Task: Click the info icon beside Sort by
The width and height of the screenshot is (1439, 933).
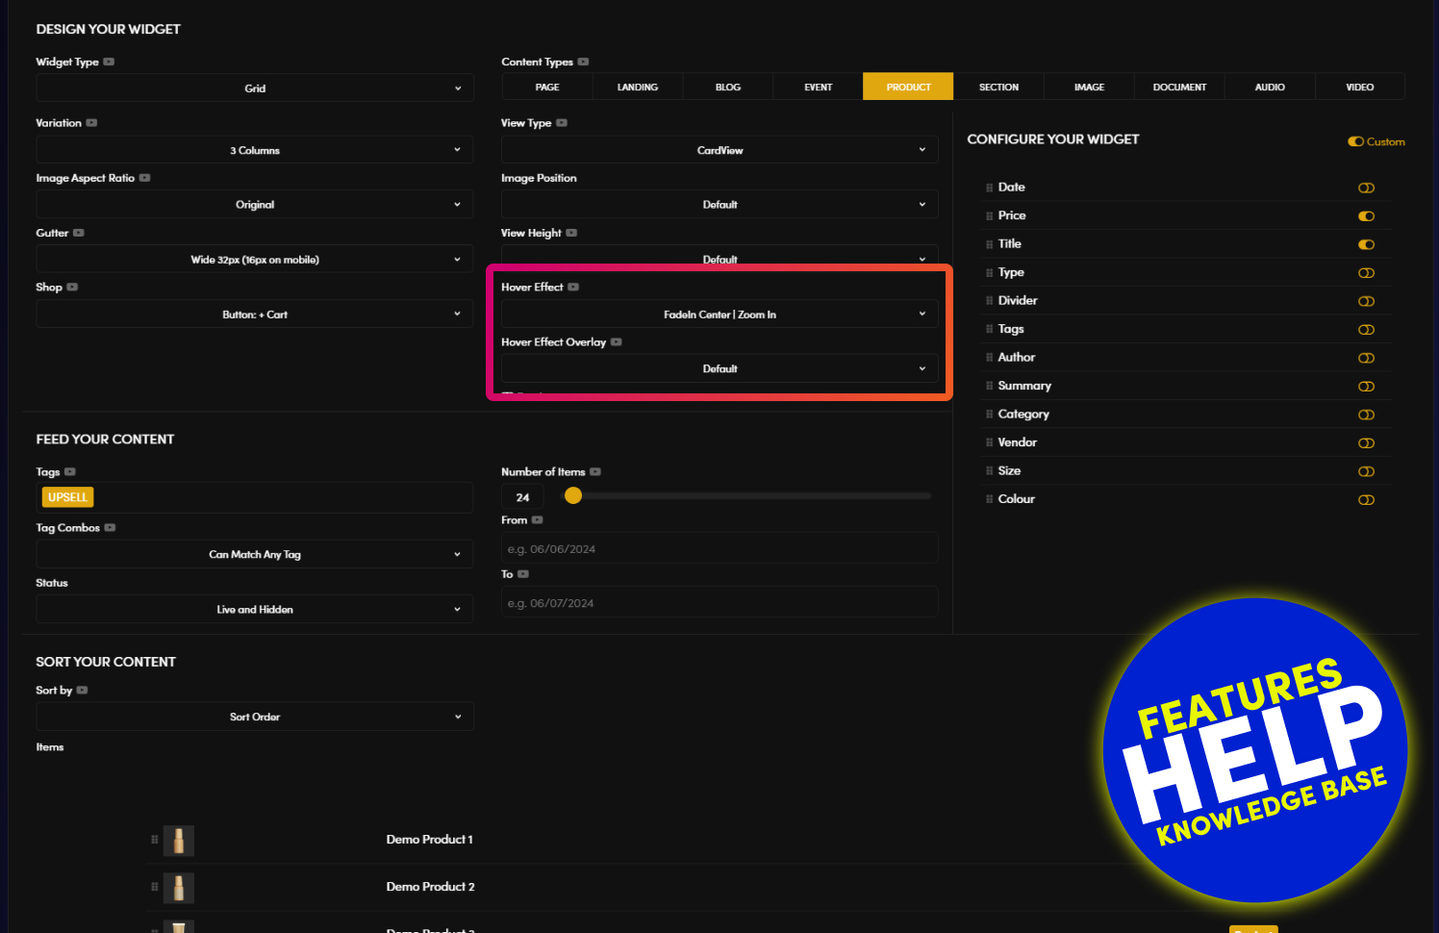Action: [x=82, y=690]
